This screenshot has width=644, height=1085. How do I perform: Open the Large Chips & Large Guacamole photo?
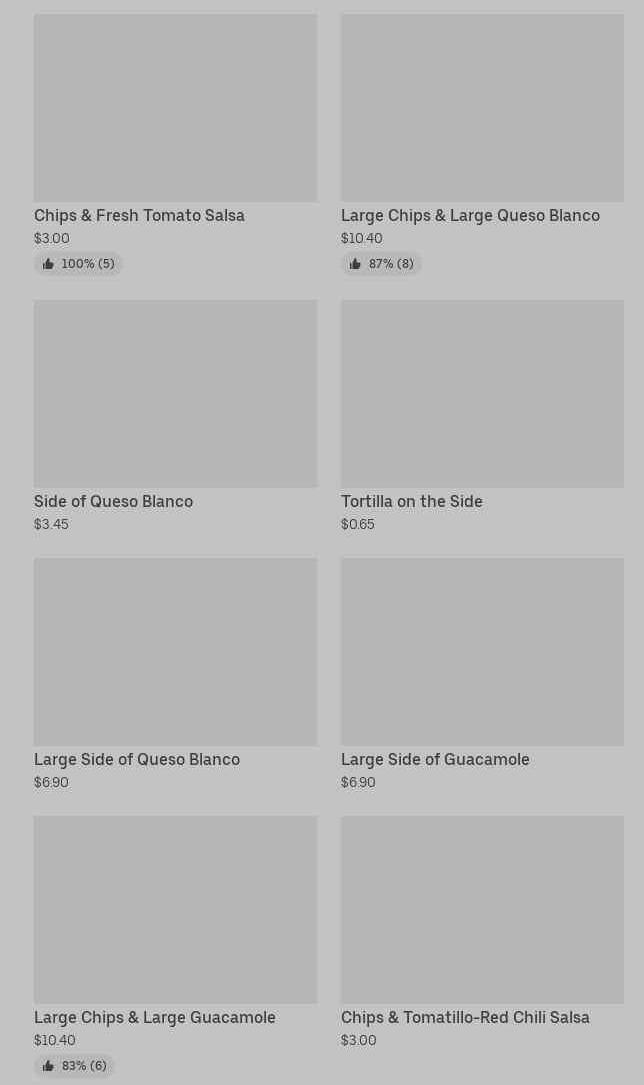pos(175,910)
